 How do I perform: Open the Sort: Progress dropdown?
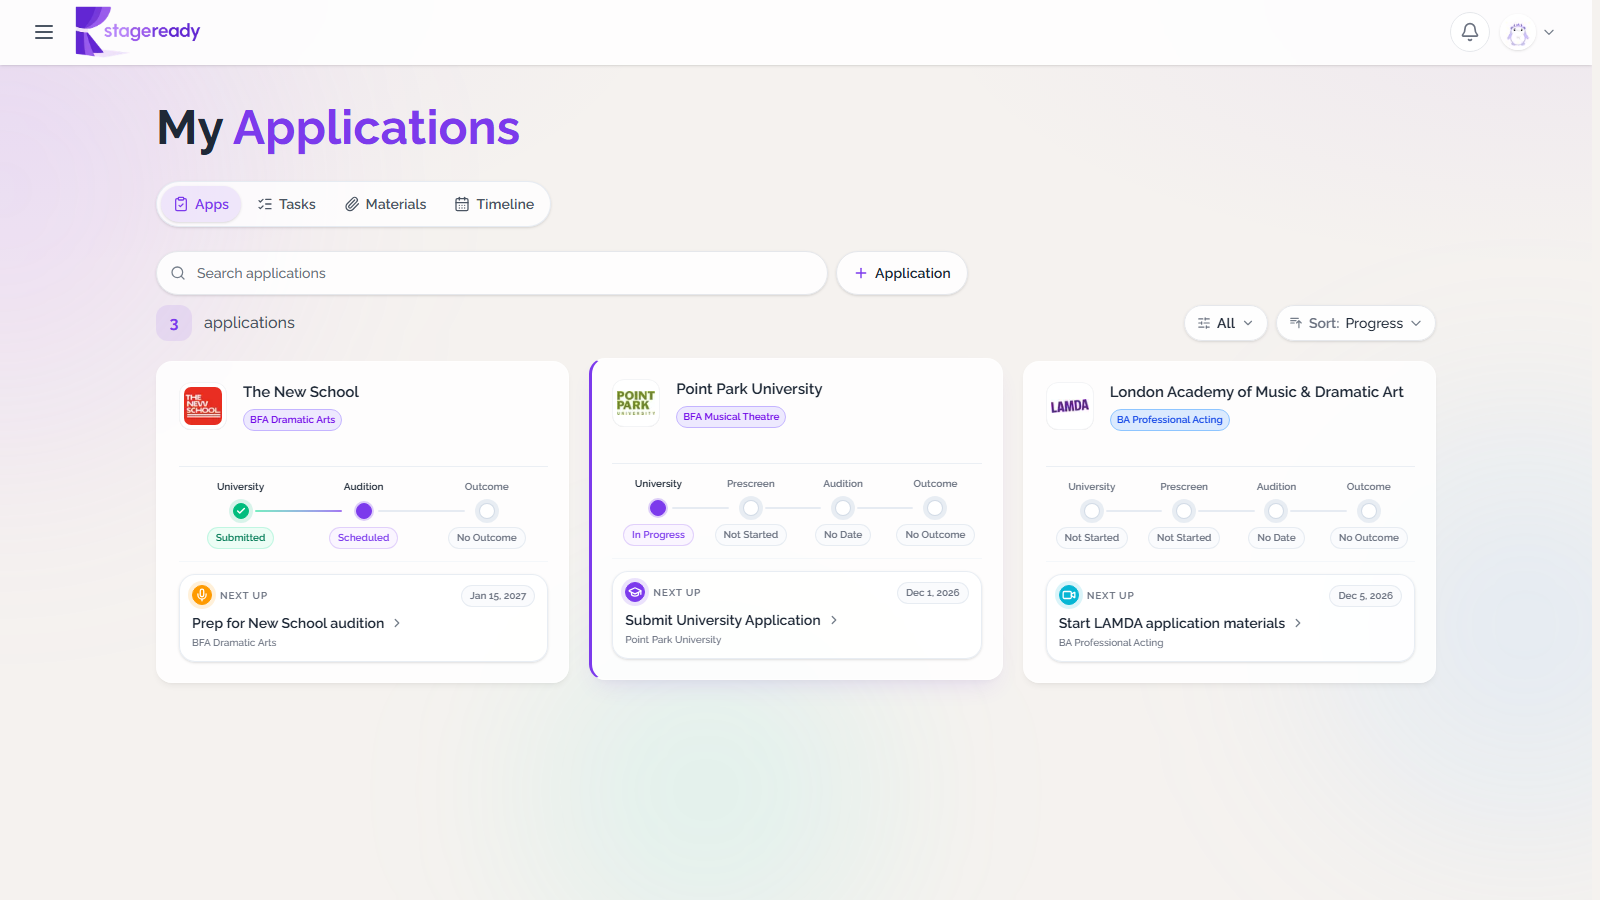coord(1356,323)
